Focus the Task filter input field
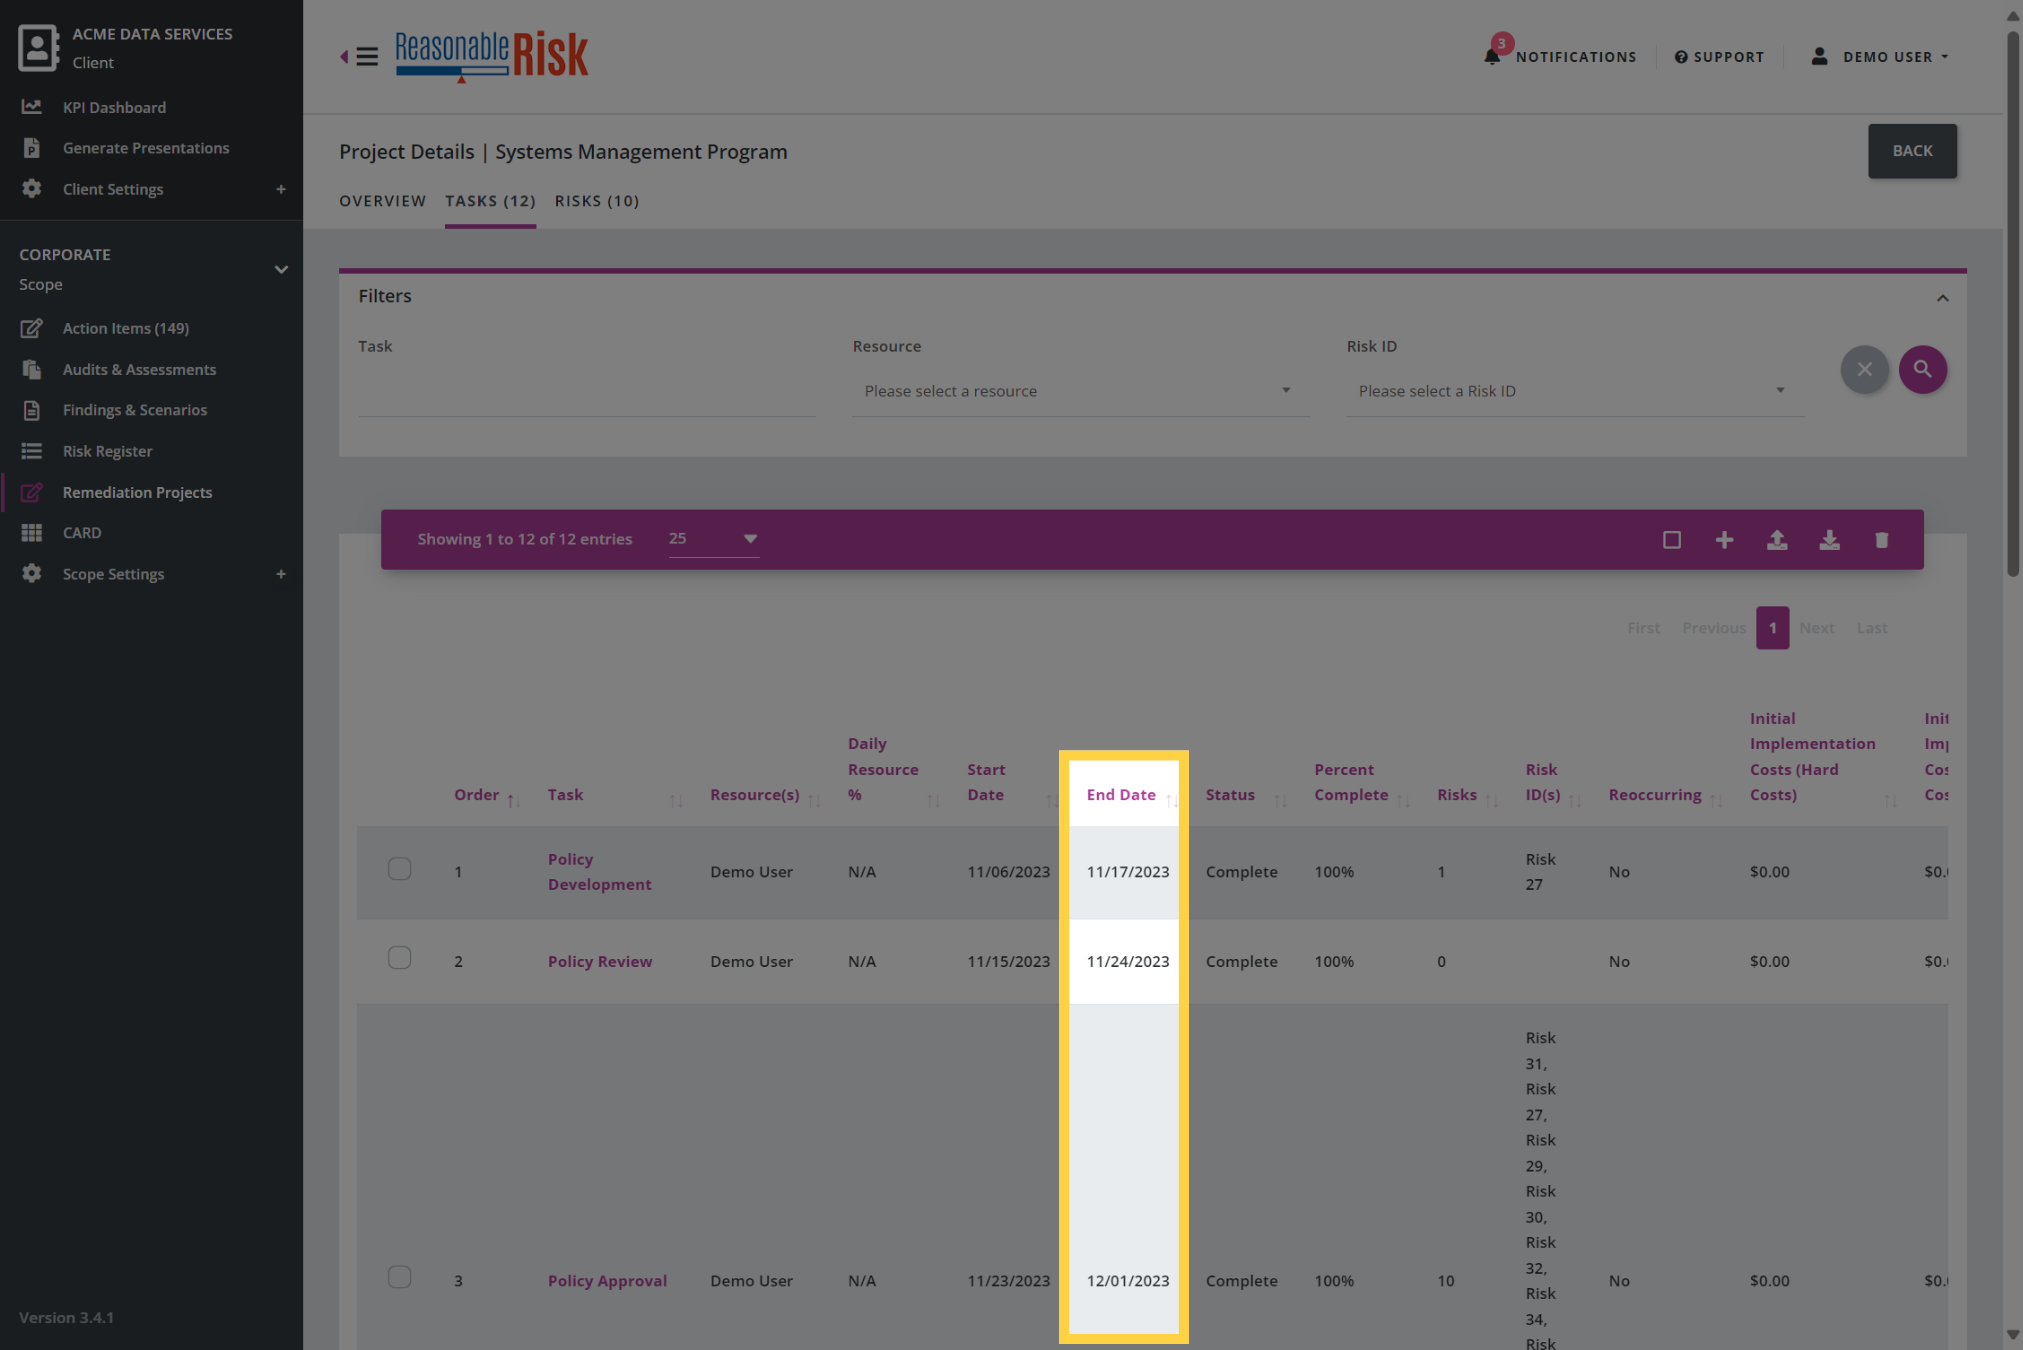The image size is (2023, 1350). pos(586,391)
